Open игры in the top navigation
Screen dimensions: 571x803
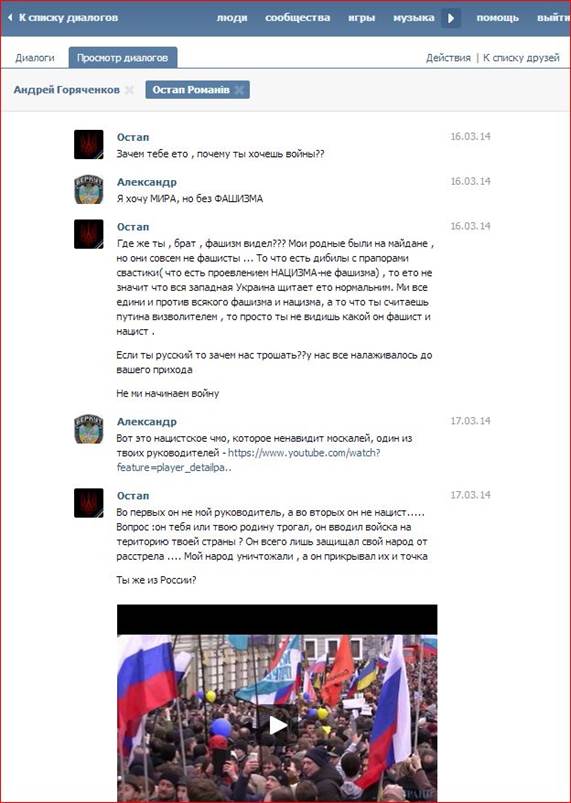pos(362,18)
